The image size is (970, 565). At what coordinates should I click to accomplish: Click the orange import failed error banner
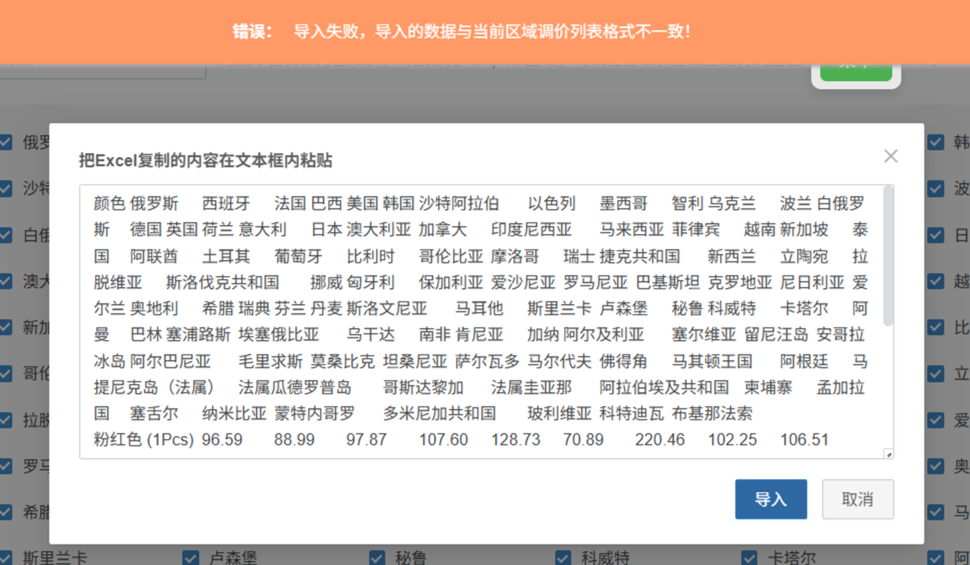(x=485, y=31)
